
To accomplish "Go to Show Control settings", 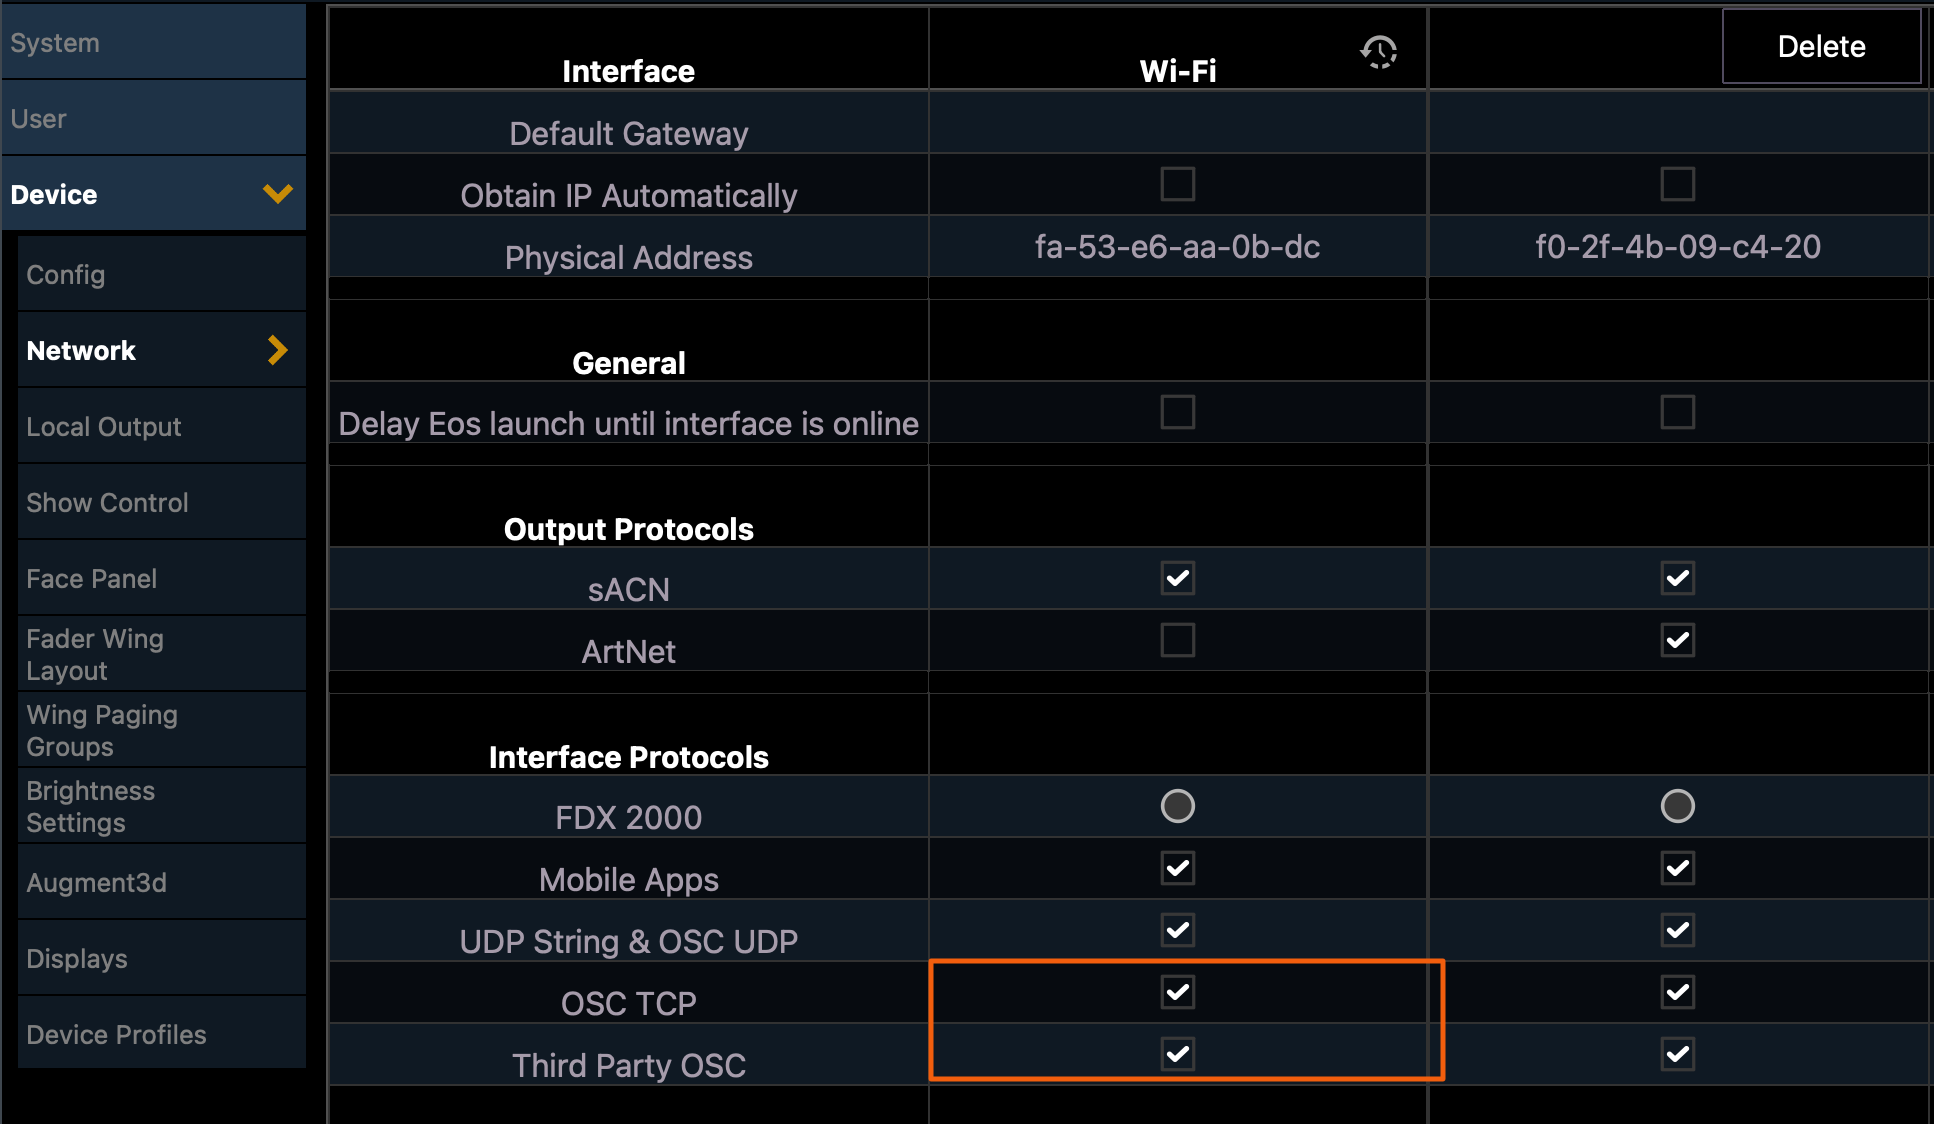I will click(161, 503).
